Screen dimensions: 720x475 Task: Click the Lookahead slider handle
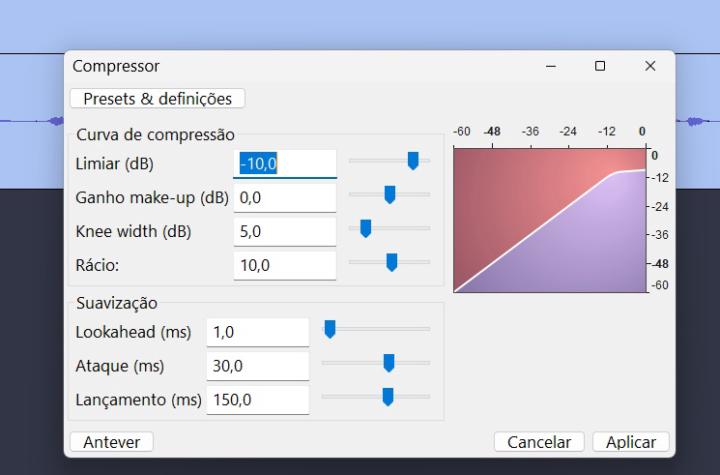pyautogui.click(x=330, y=329)
